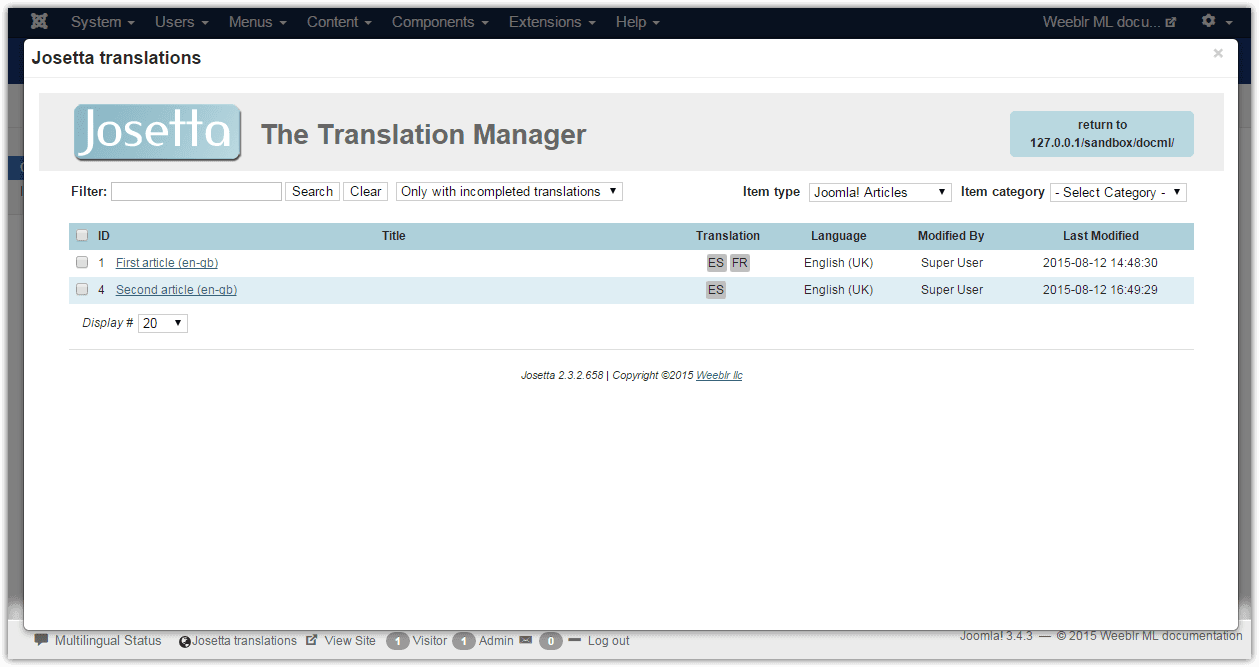Click the Weeblr llc copyright link

click(x=719, y=376)
